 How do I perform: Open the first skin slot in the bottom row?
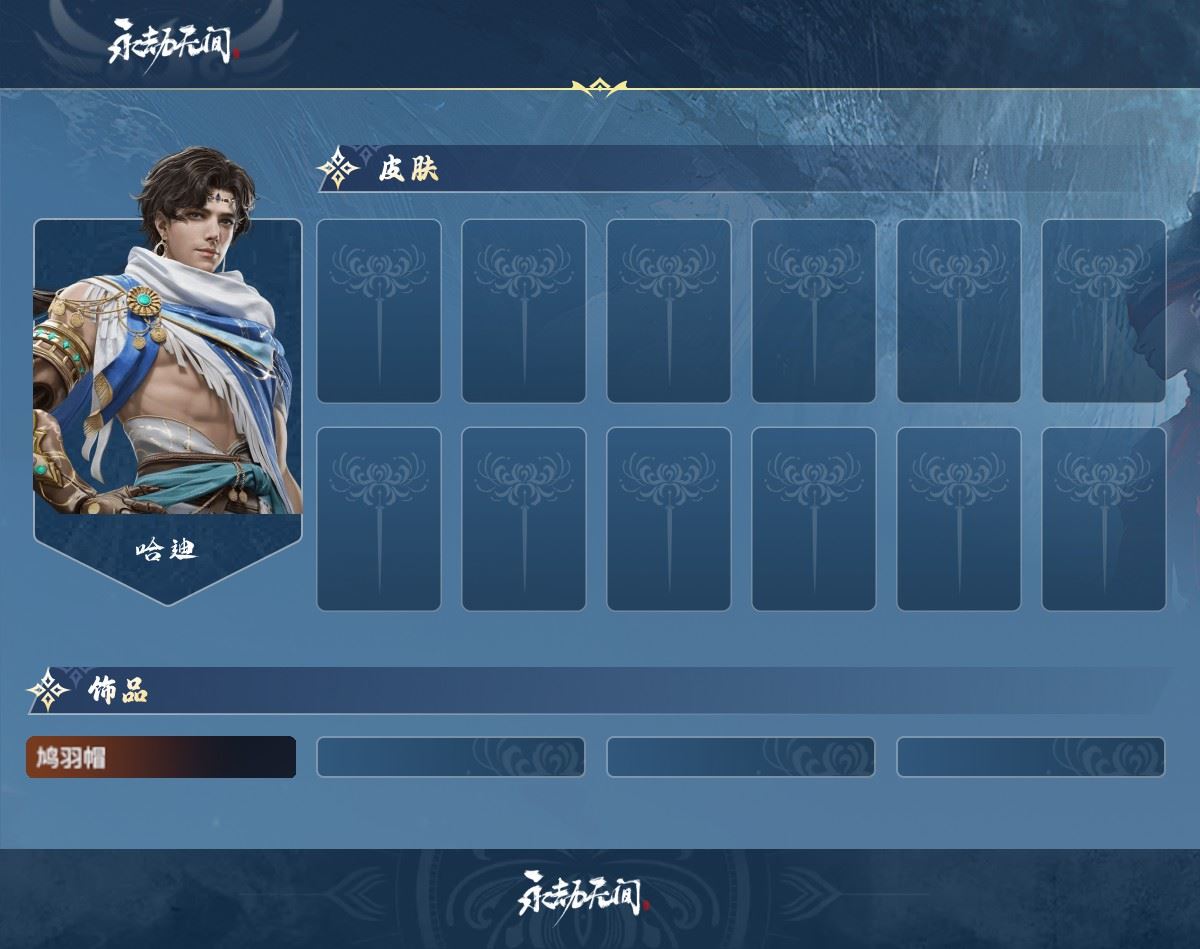(x=379, y=519)
